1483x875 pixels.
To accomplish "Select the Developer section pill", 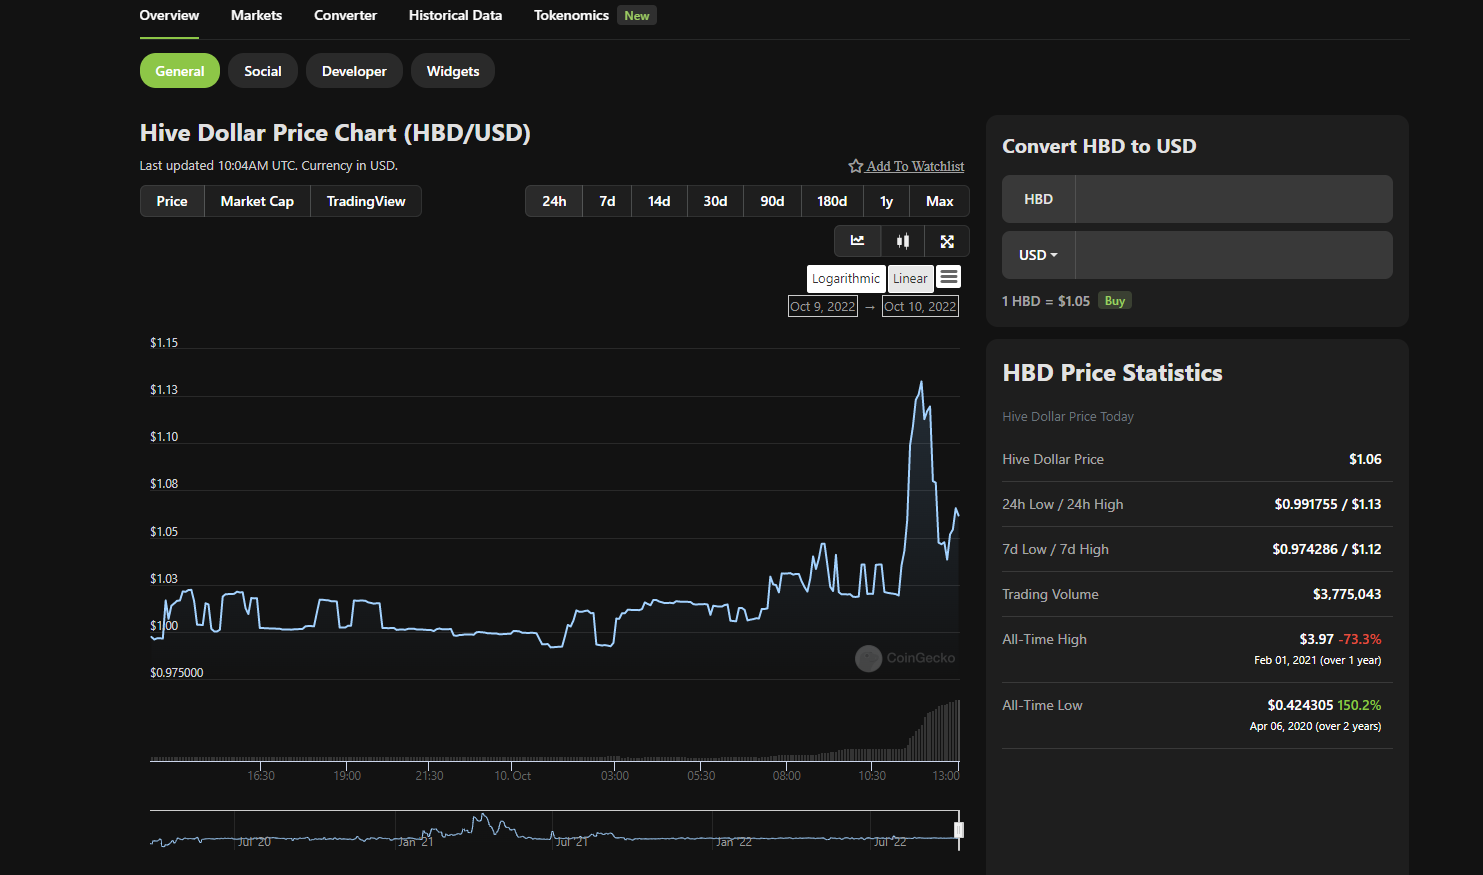I will click(x=354, y=71).
